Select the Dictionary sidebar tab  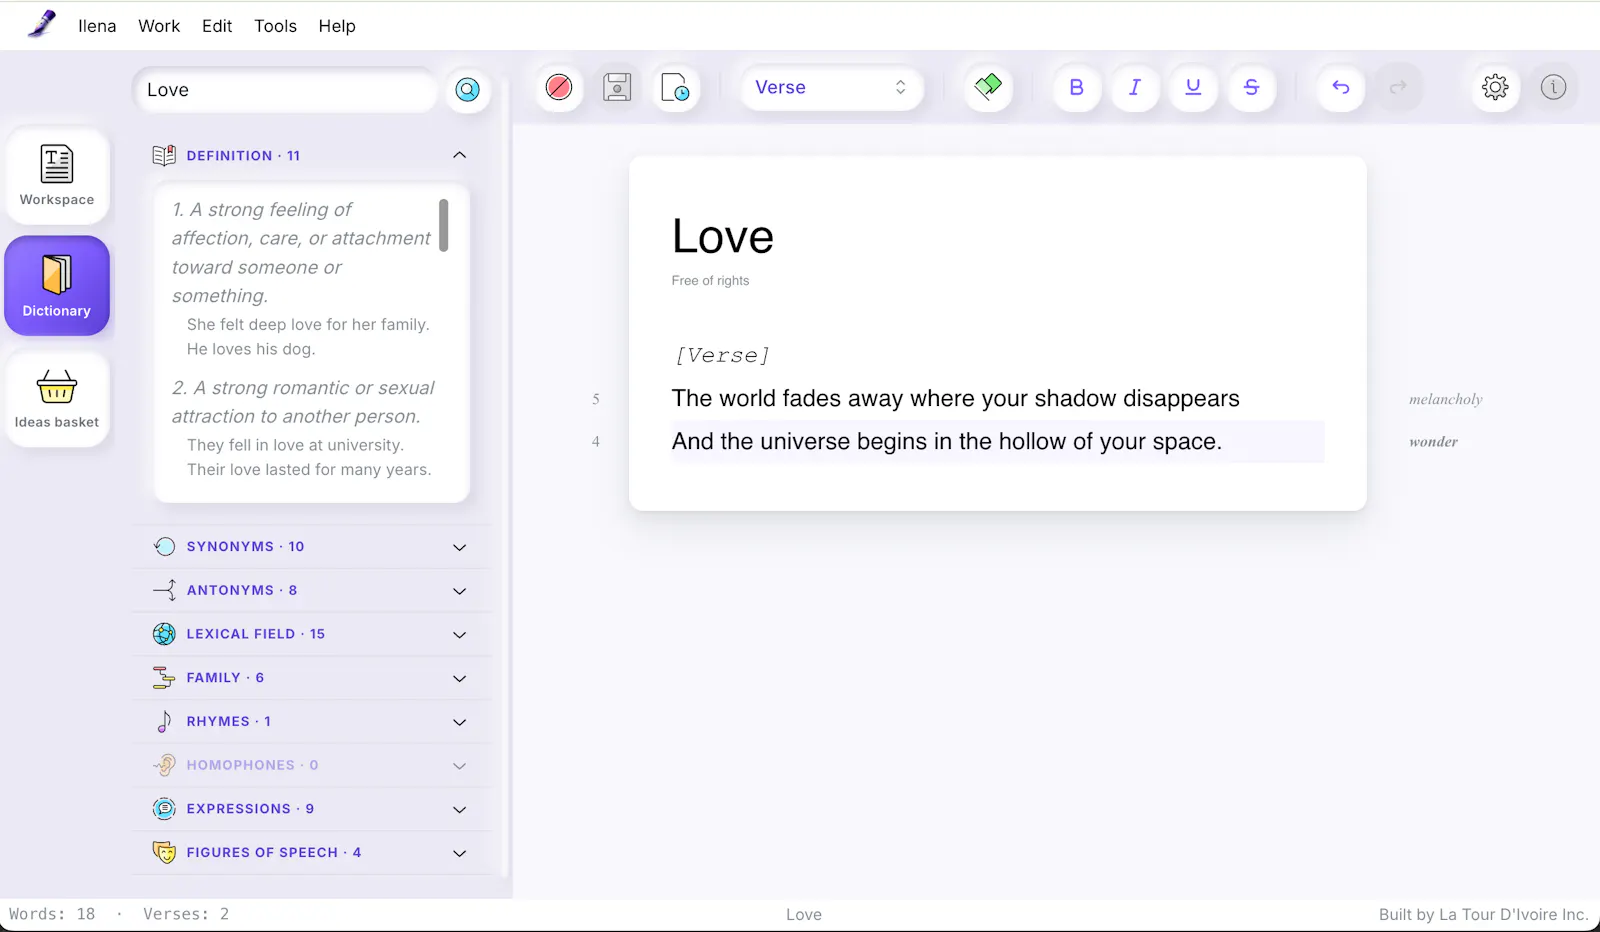57,286
